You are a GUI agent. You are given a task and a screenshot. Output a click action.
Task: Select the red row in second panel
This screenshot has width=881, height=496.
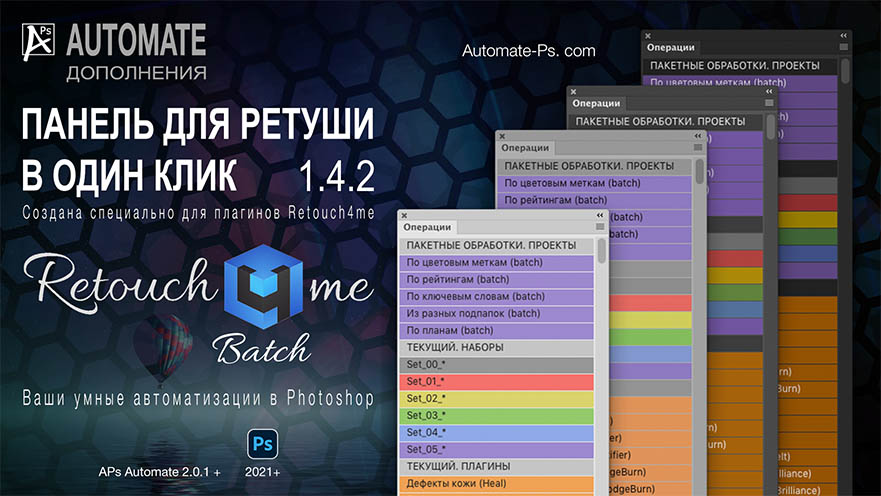[650, 303]
